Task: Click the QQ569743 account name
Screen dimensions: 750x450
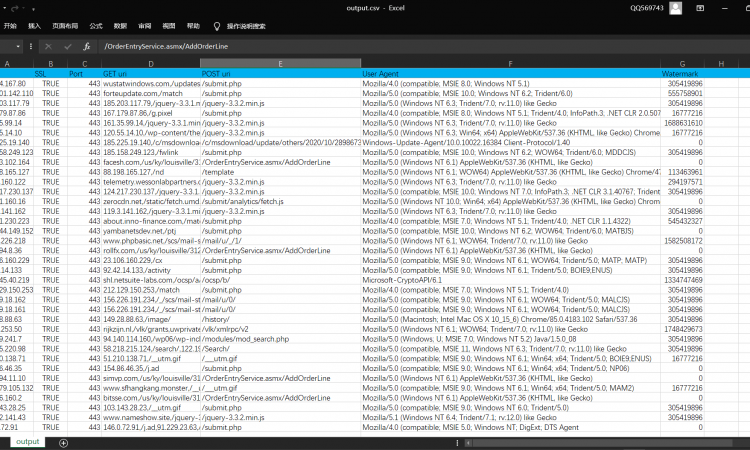Action: point(647,8)
